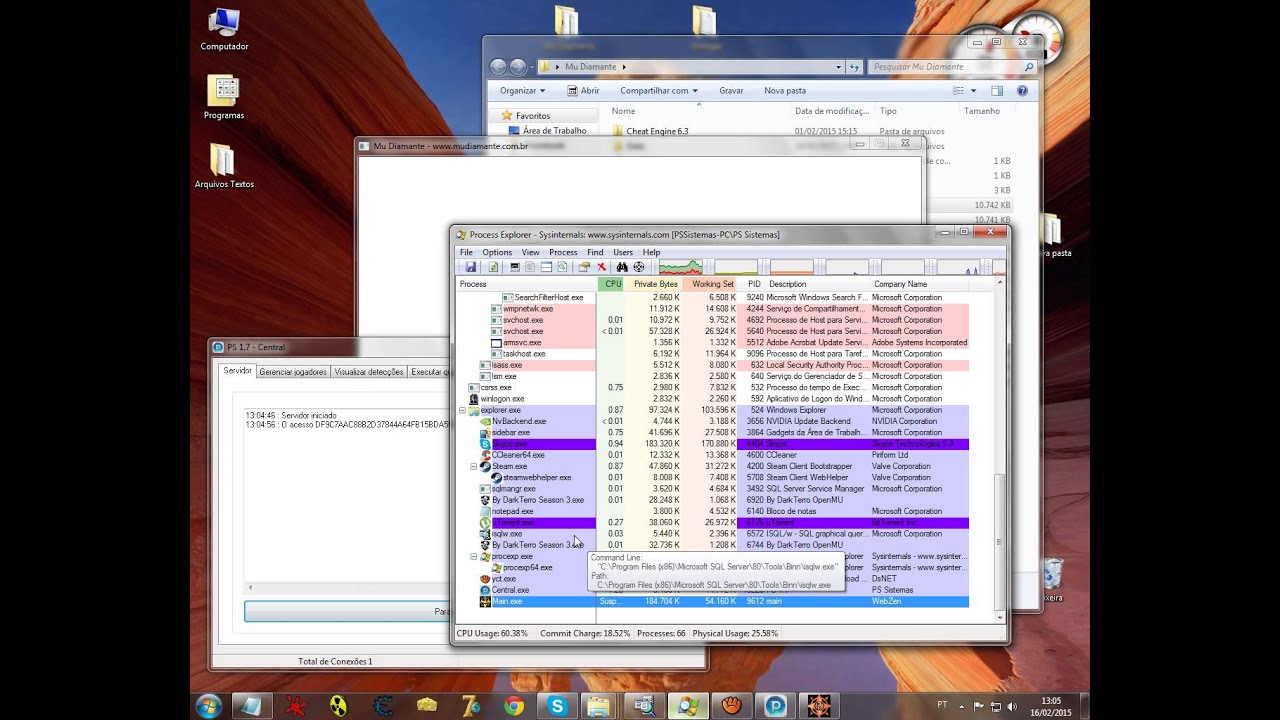1280x720 pixels.
Task: Toggle the lower pane toolbar icon
Action: click(546, 267)
